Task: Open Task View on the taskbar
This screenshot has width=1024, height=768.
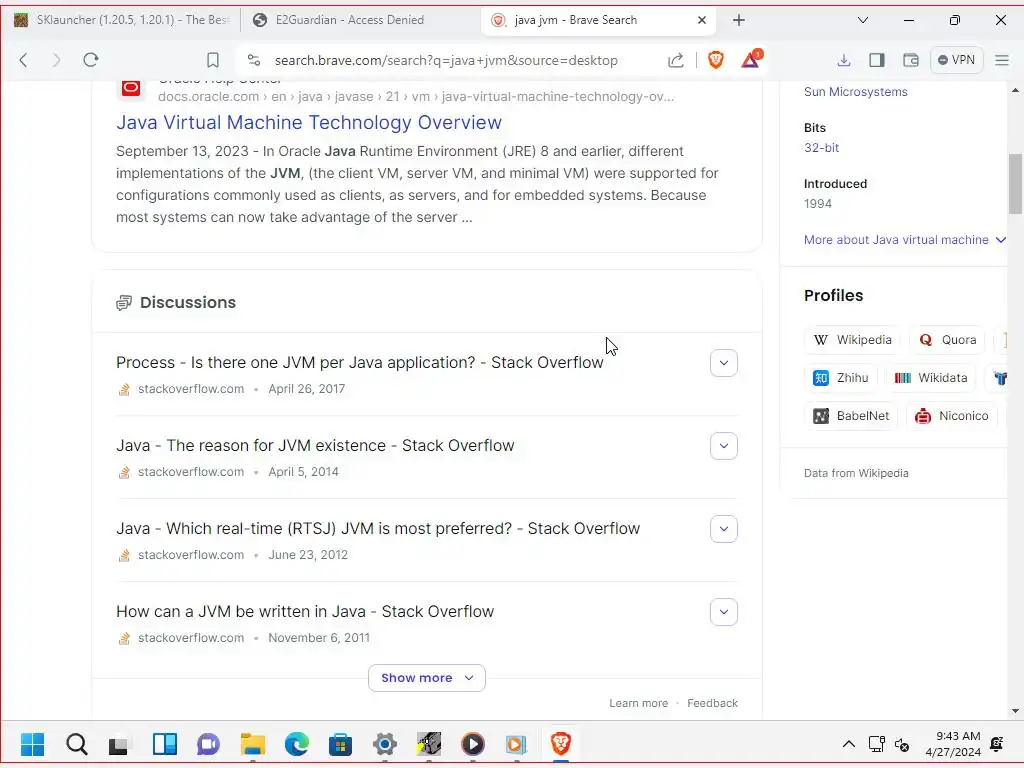Action: tap(120, 744)
